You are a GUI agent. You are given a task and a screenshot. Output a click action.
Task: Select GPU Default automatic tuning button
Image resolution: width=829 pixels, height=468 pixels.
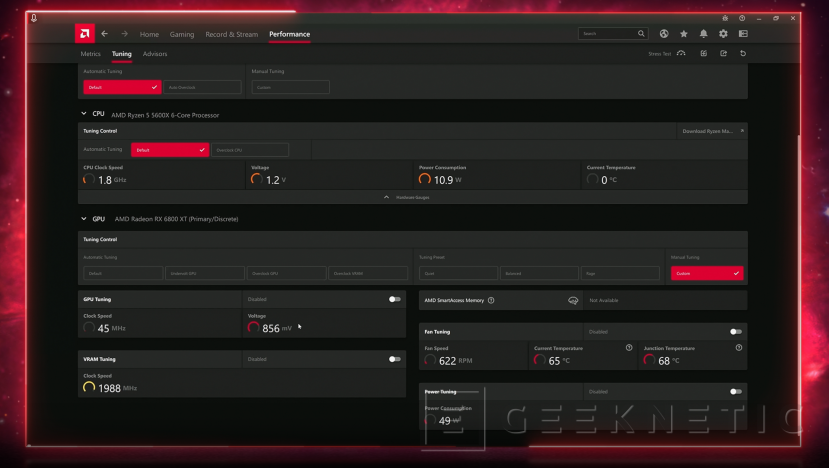pyautogui.click(x=123, y=273)
